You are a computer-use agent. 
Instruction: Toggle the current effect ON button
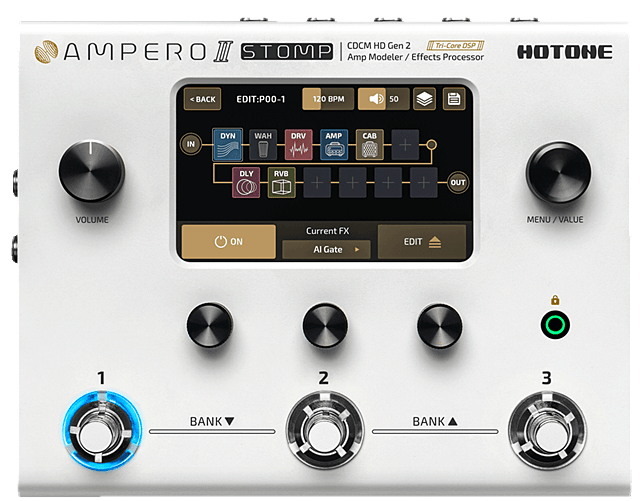(x=228, y=242)
